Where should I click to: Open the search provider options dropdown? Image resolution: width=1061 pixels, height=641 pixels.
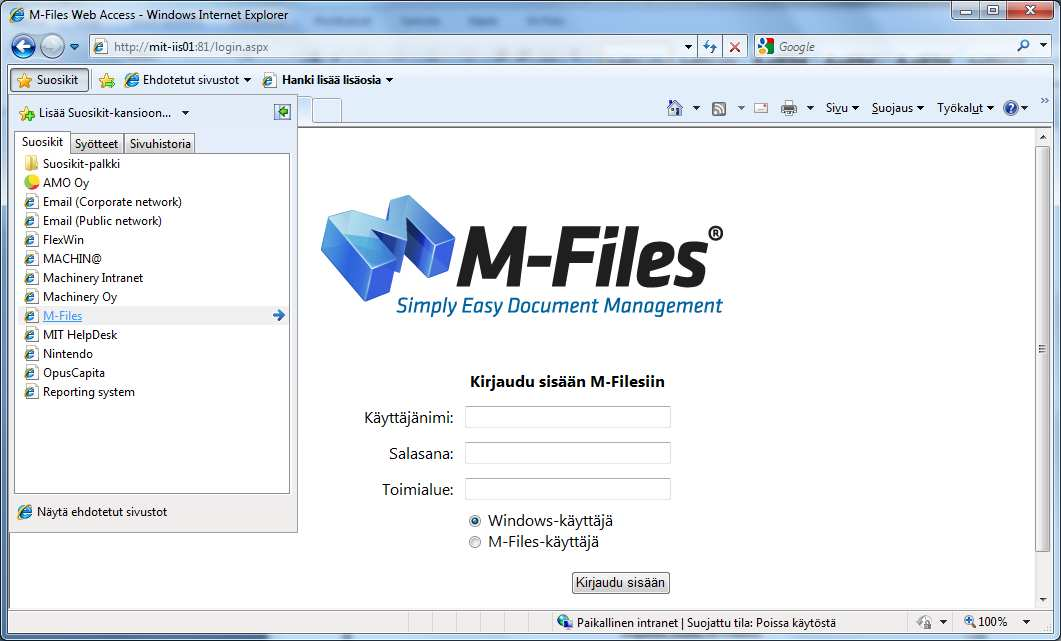pyautogui.click(x=1043, y=46)
